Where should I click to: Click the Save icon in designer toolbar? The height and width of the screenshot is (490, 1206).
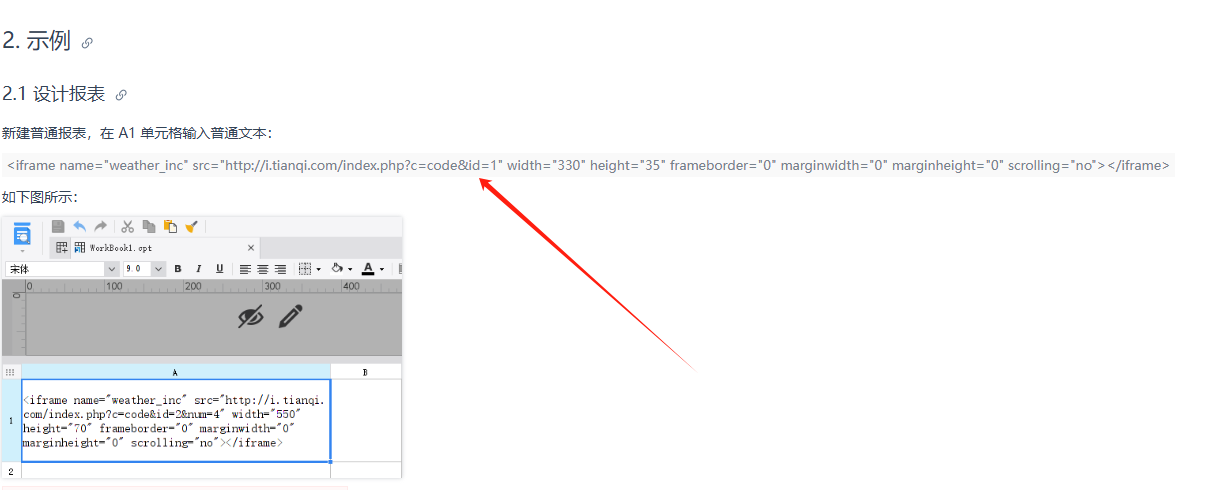[x=59, y=227]
